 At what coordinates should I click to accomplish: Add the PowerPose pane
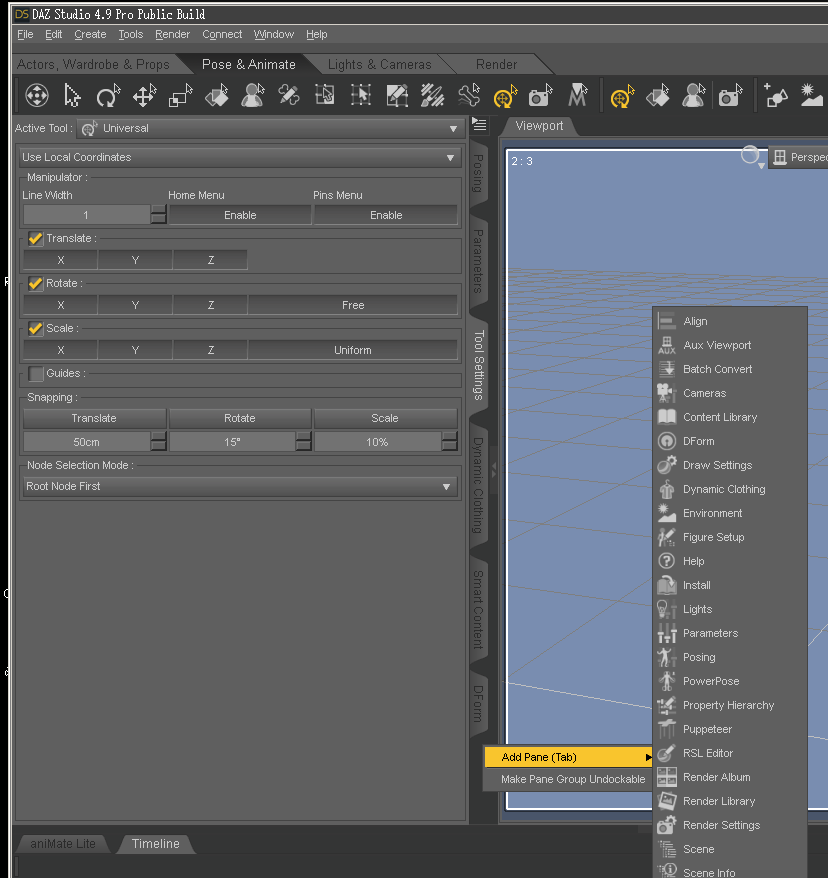tap(711, 681)
